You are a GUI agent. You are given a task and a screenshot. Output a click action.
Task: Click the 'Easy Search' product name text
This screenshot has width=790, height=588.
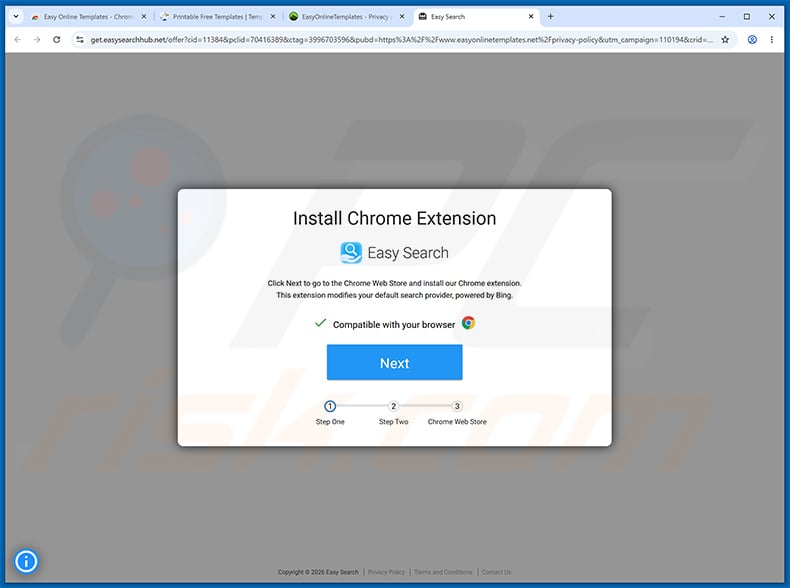point(408,252)
